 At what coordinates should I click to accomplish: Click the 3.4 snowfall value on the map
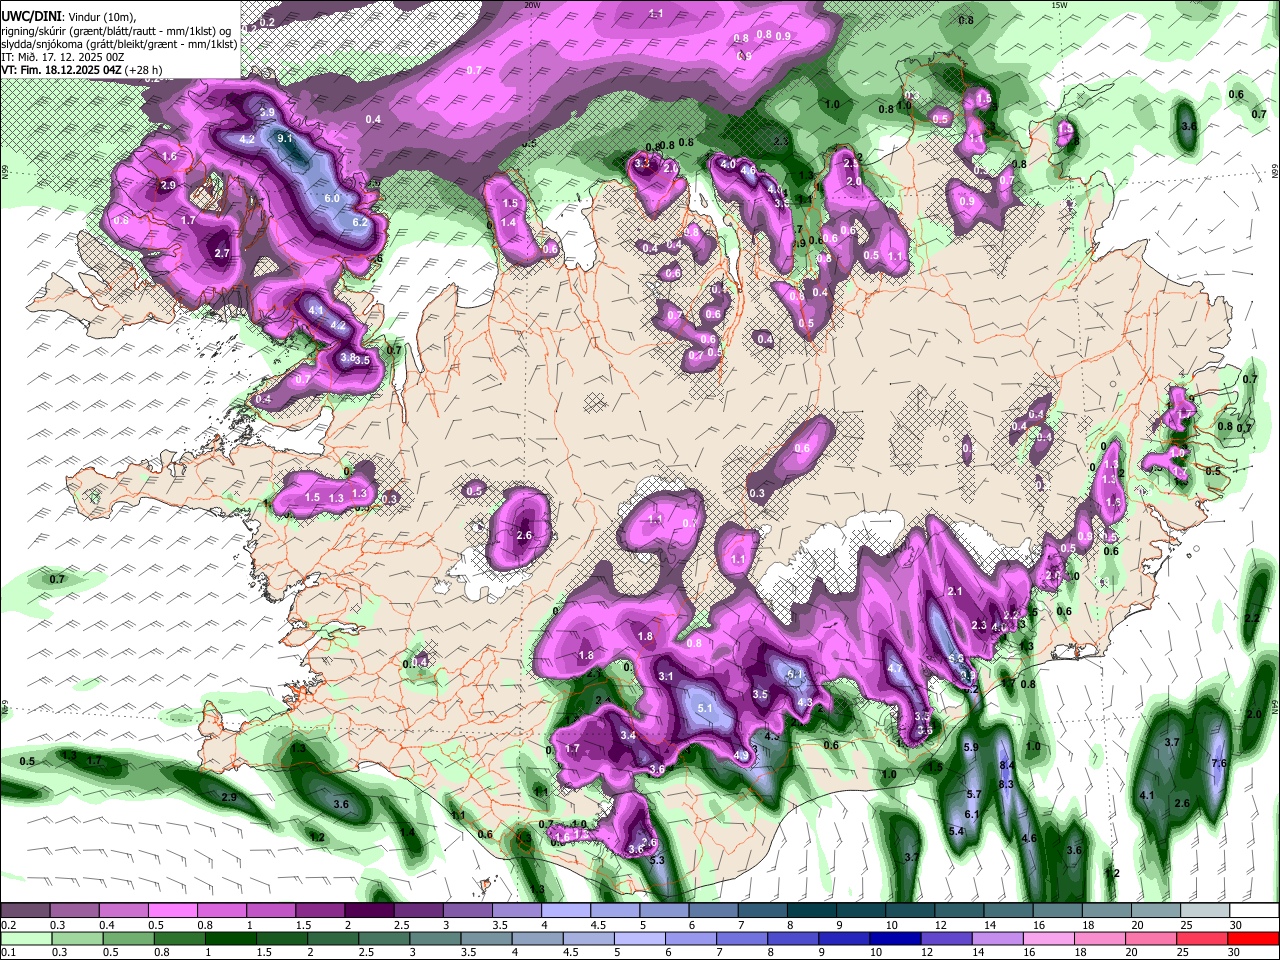[x=628, y=735]
